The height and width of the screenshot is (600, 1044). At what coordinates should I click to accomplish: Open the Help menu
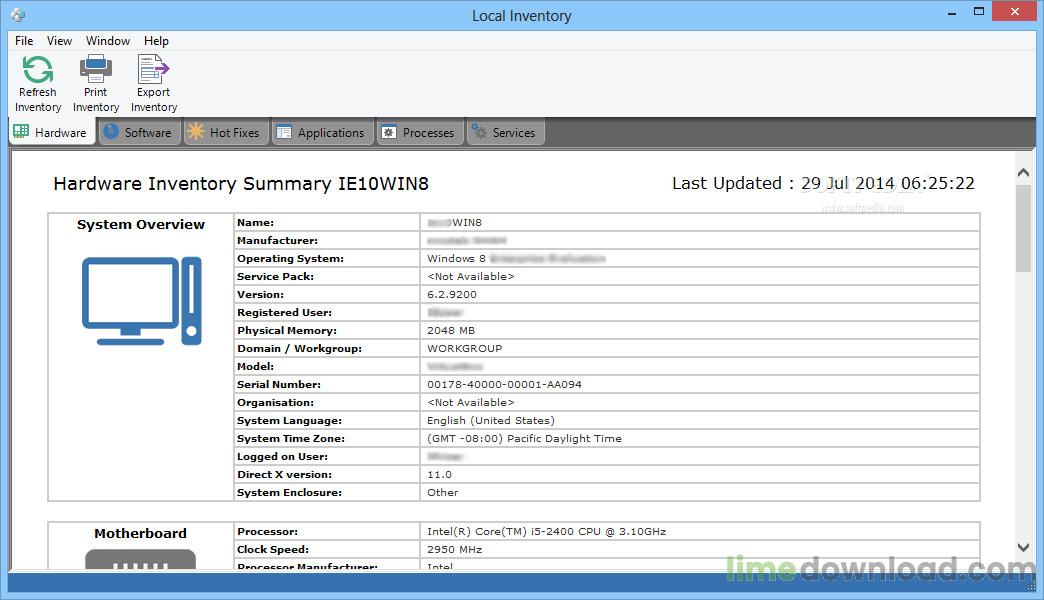click(156, 41)
